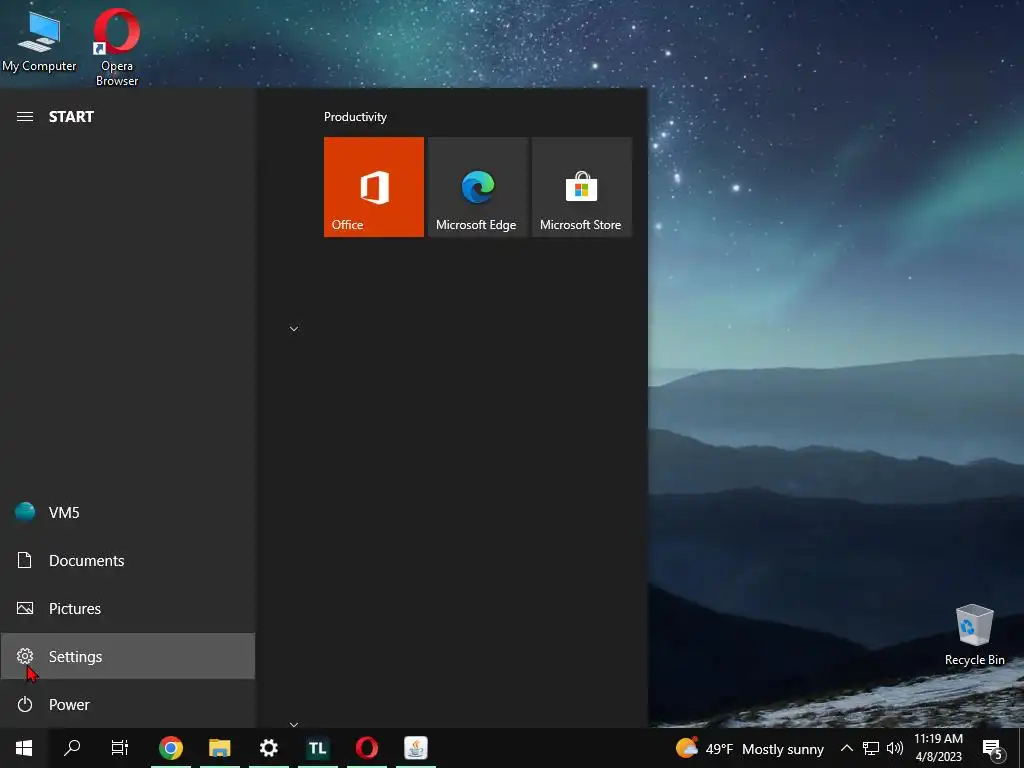Launch Google Chrome from taskbar
The image size is (1024, 768).
(171, 748)
